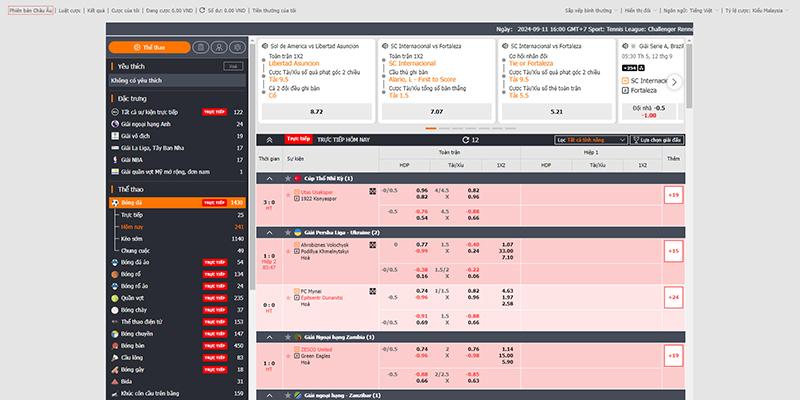Click parlay odds 8.72 on Sol de America card

click(316, 112)
